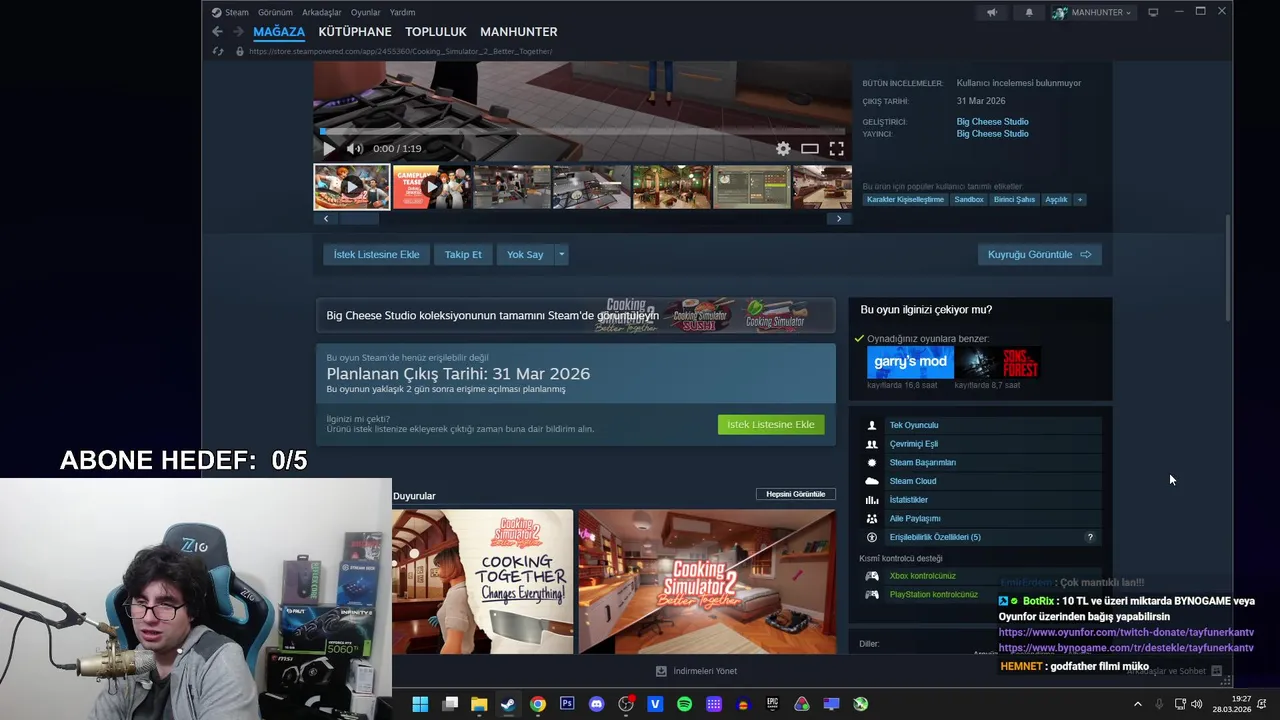The width and height of the screenshot is (1280, 720).
Task: Click İstek Listesine Ekle top button
Action: 376,254
